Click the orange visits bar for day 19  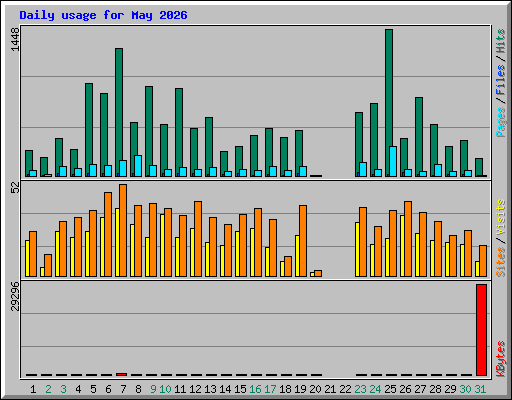coord(303,241)
